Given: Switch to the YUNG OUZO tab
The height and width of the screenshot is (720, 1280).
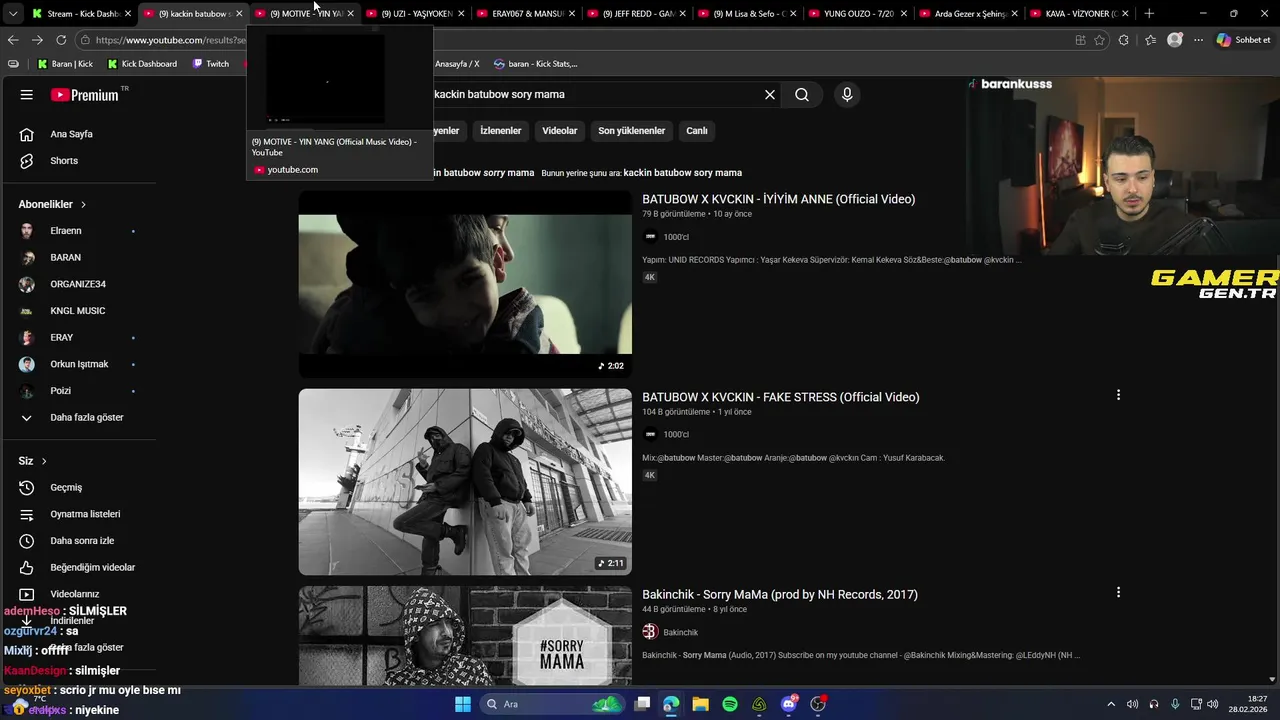Looking at the screenshot, I should pos(858,14).
